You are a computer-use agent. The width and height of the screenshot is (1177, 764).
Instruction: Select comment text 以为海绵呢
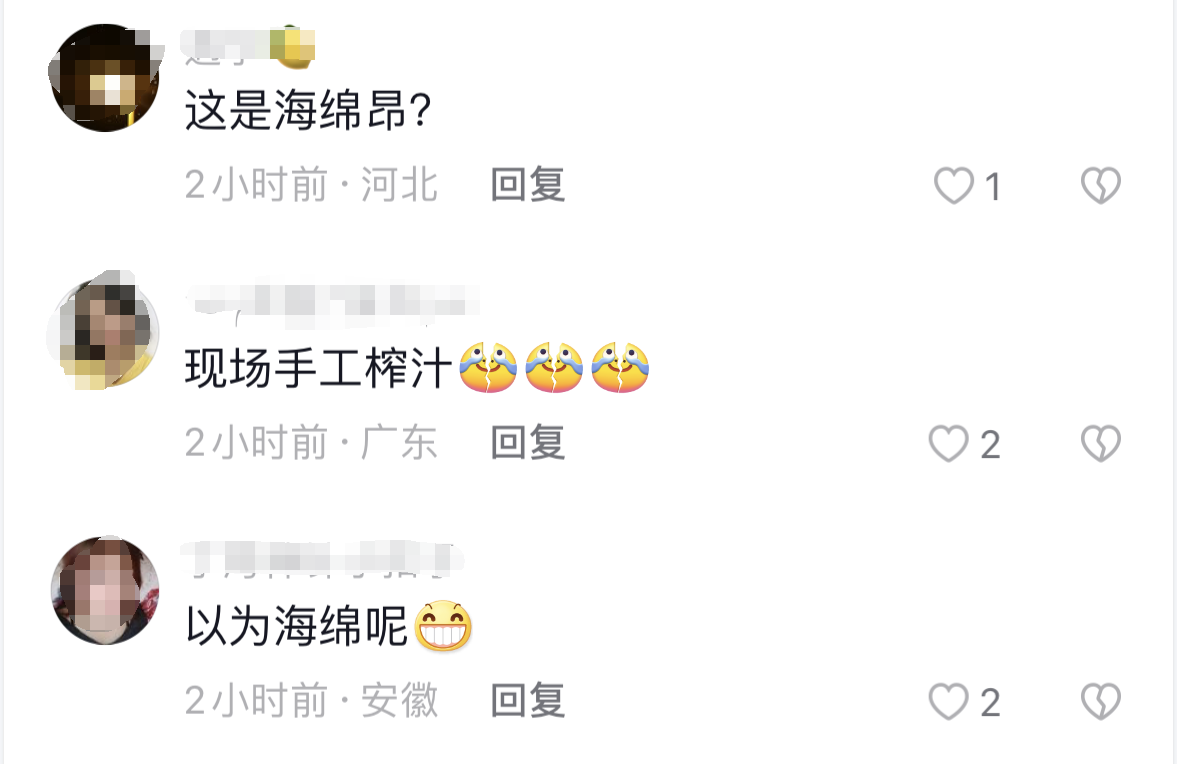point(297,626)
